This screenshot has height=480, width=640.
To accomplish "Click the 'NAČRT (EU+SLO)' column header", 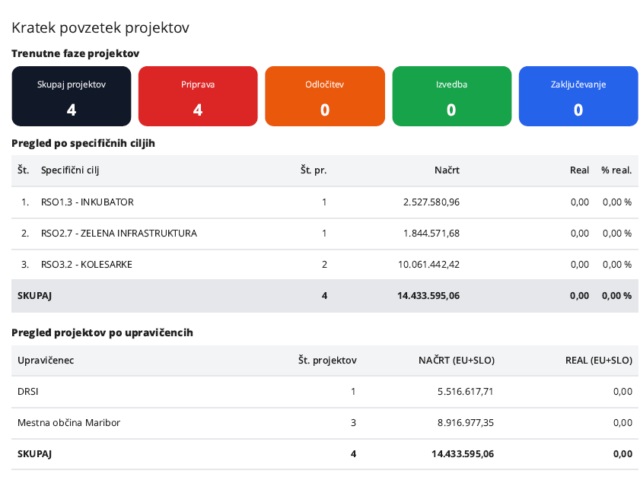I will coord(456,360).
